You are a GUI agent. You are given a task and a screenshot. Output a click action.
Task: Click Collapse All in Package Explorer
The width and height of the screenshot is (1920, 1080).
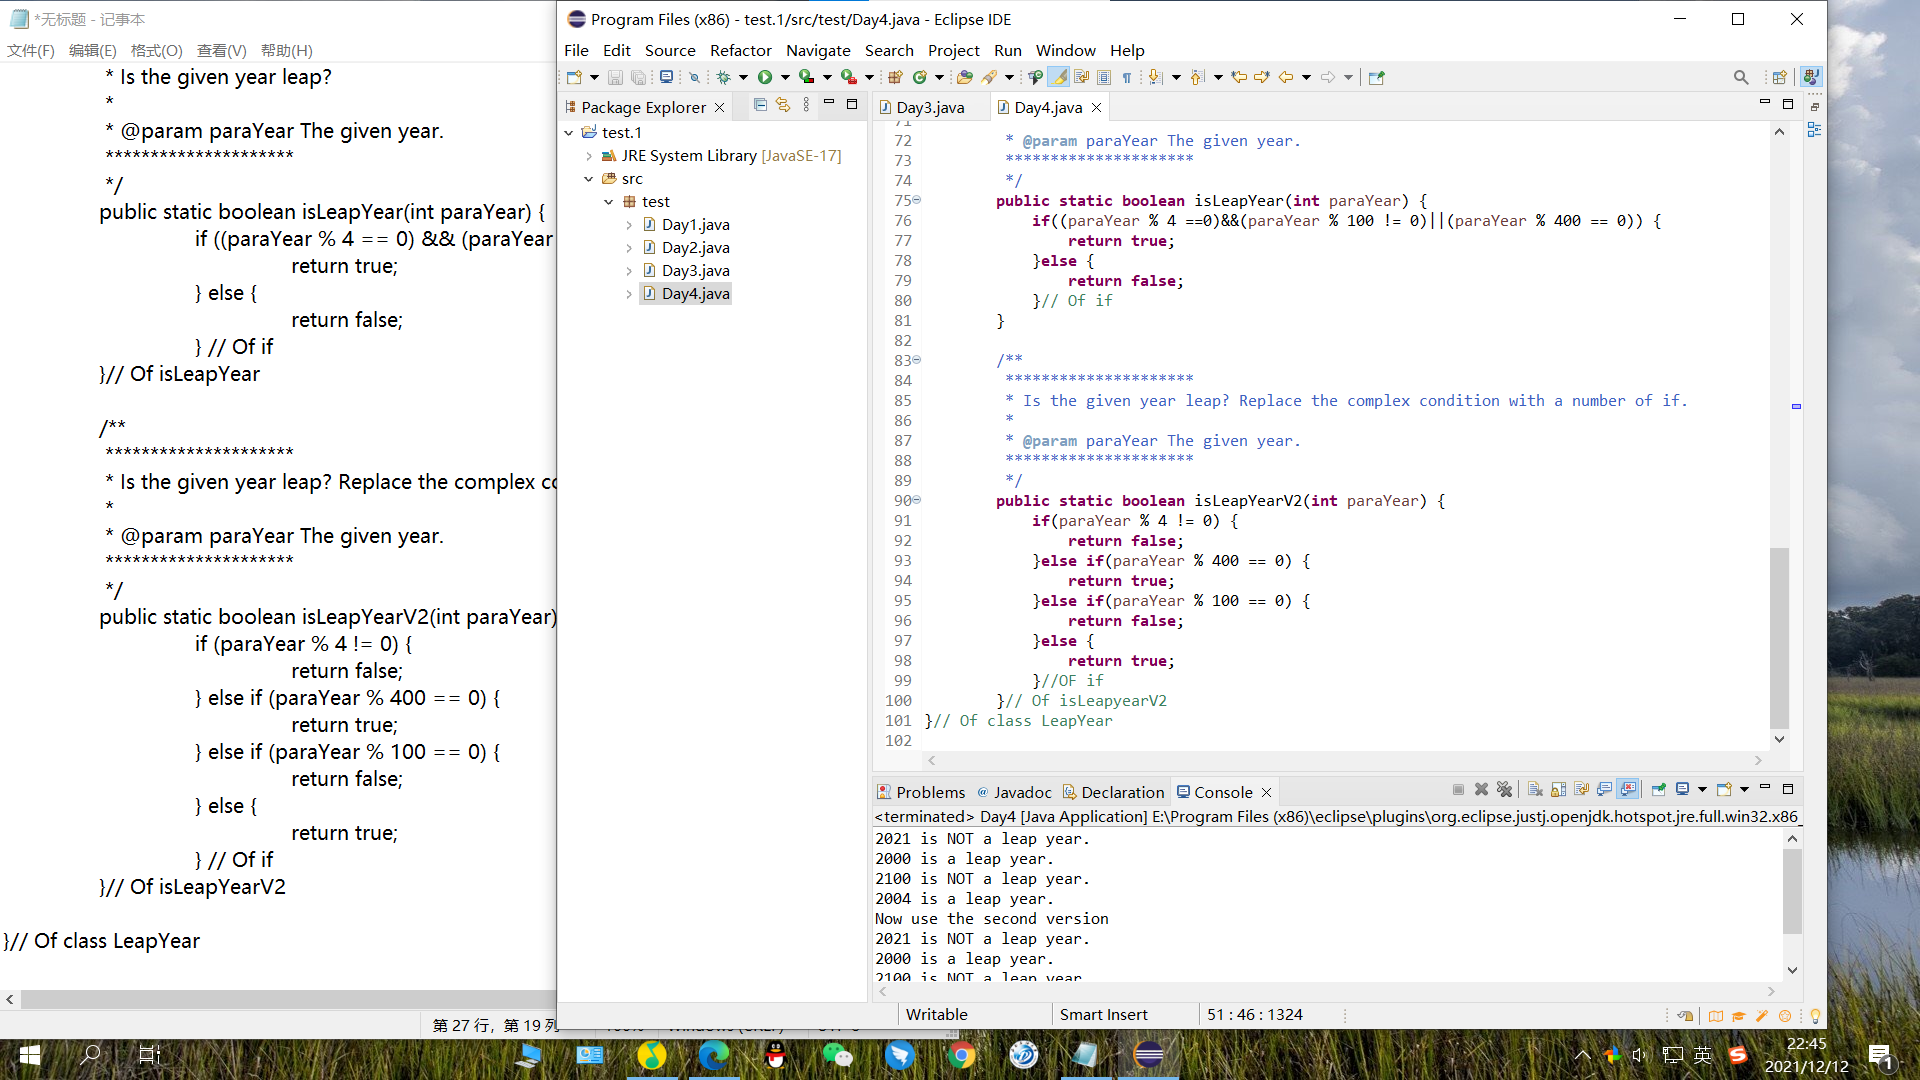[x=760, y=105]
